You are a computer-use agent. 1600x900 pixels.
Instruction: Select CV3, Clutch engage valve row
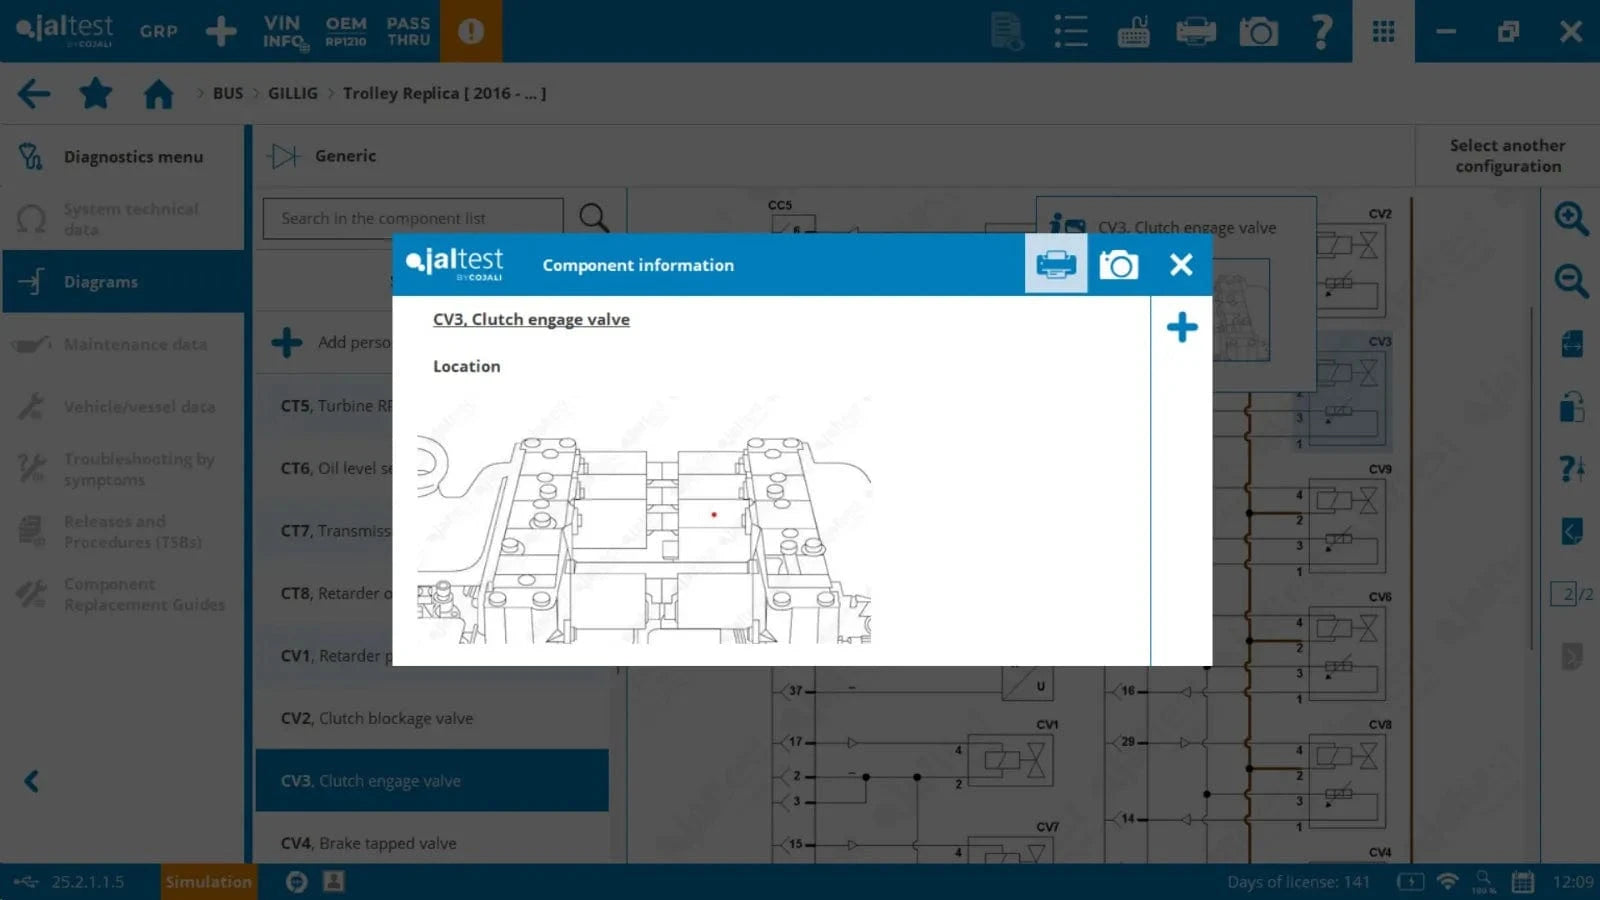coord(432,781)
